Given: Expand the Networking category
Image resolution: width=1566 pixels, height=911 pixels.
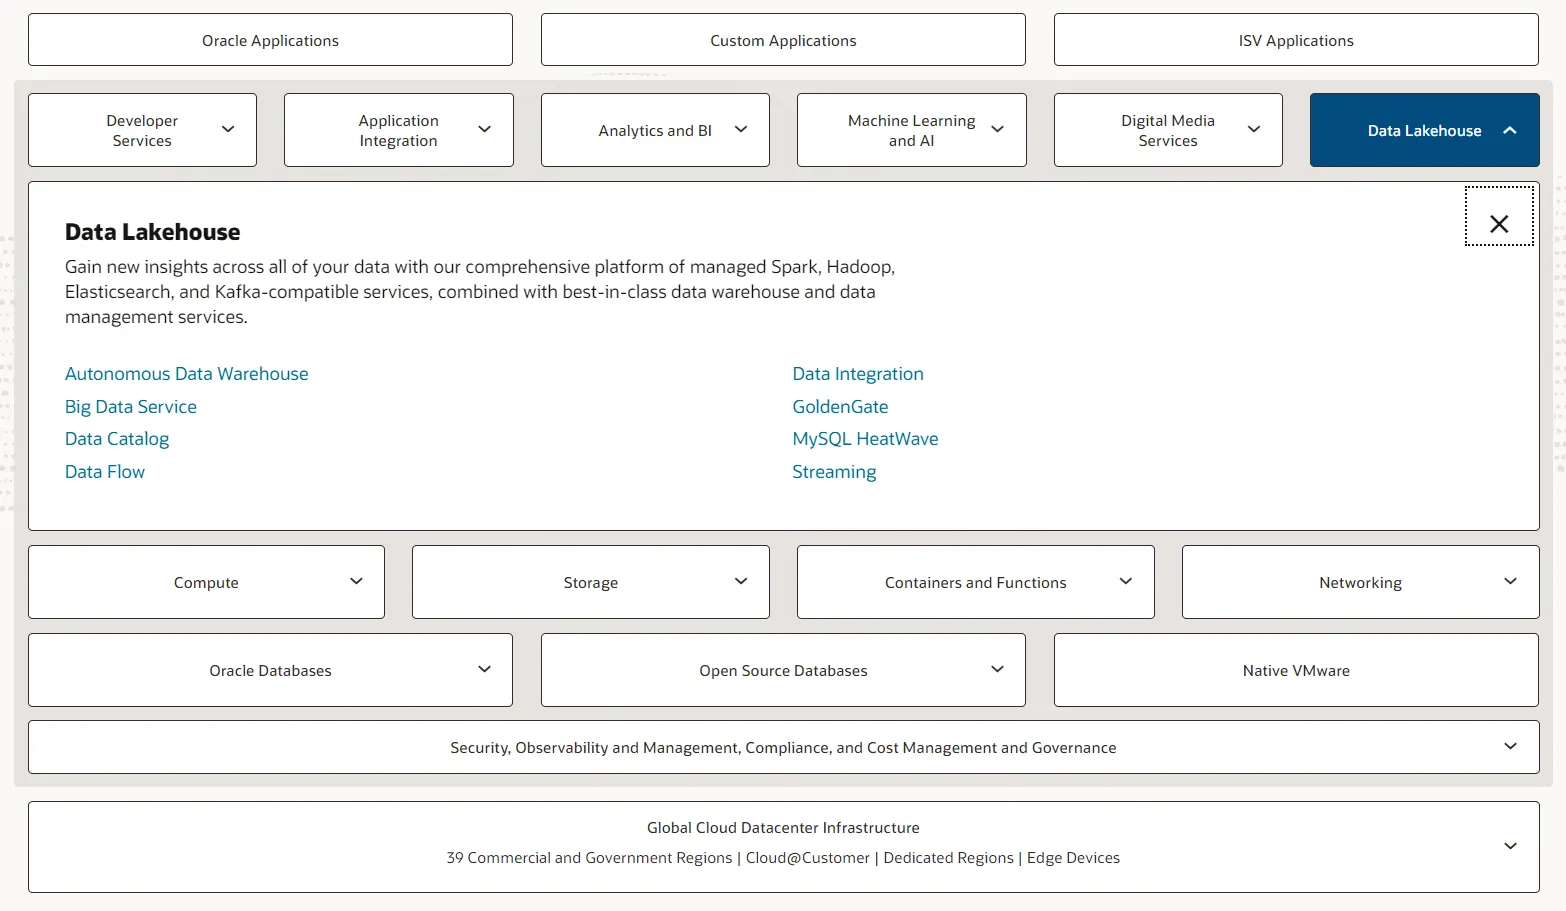Looking at the screenshot, I should coord(1360,582).
